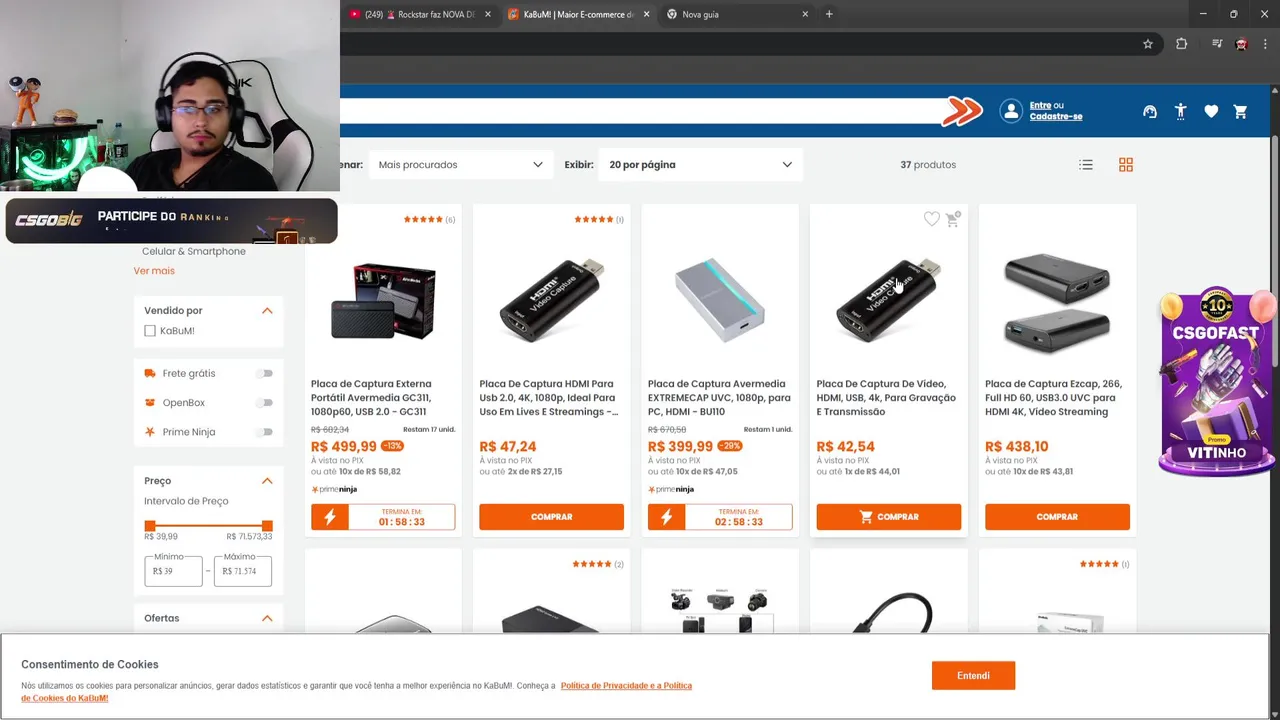
Task: Switch to list view layout icon
Action: [1086, 165]
